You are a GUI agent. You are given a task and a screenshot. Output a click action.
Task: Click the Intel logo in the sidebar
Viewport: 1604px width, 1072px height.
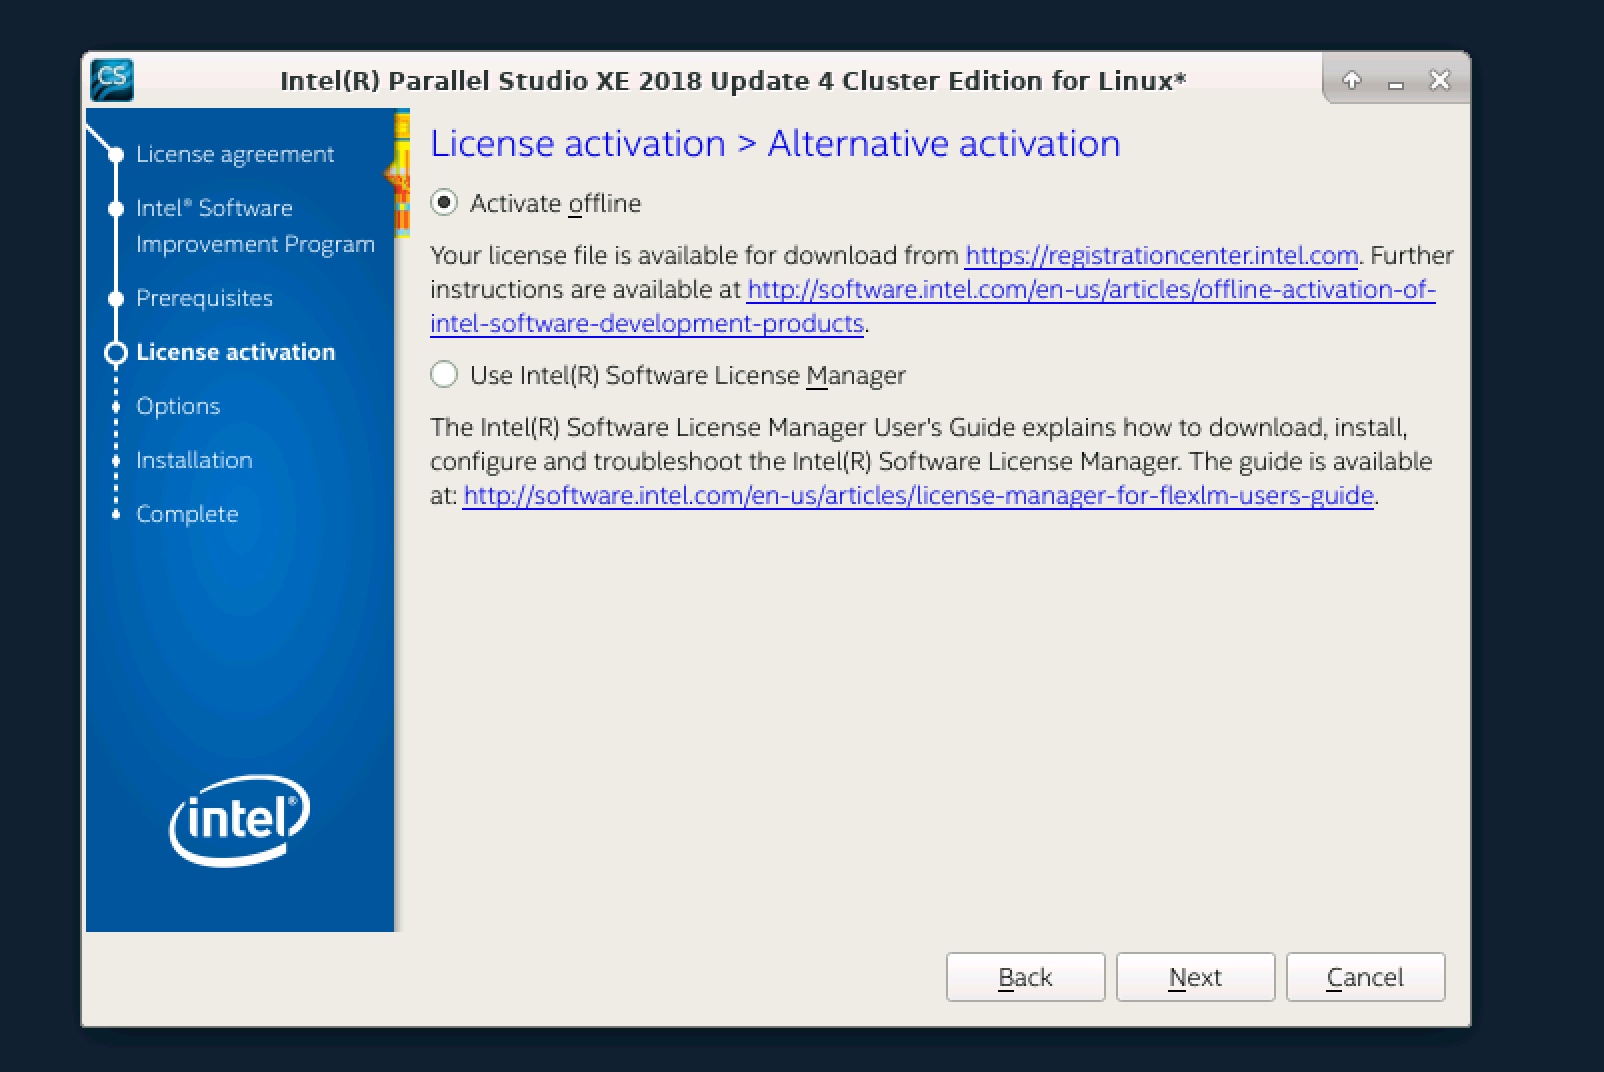pyautogui.click(x=239, y=820)
